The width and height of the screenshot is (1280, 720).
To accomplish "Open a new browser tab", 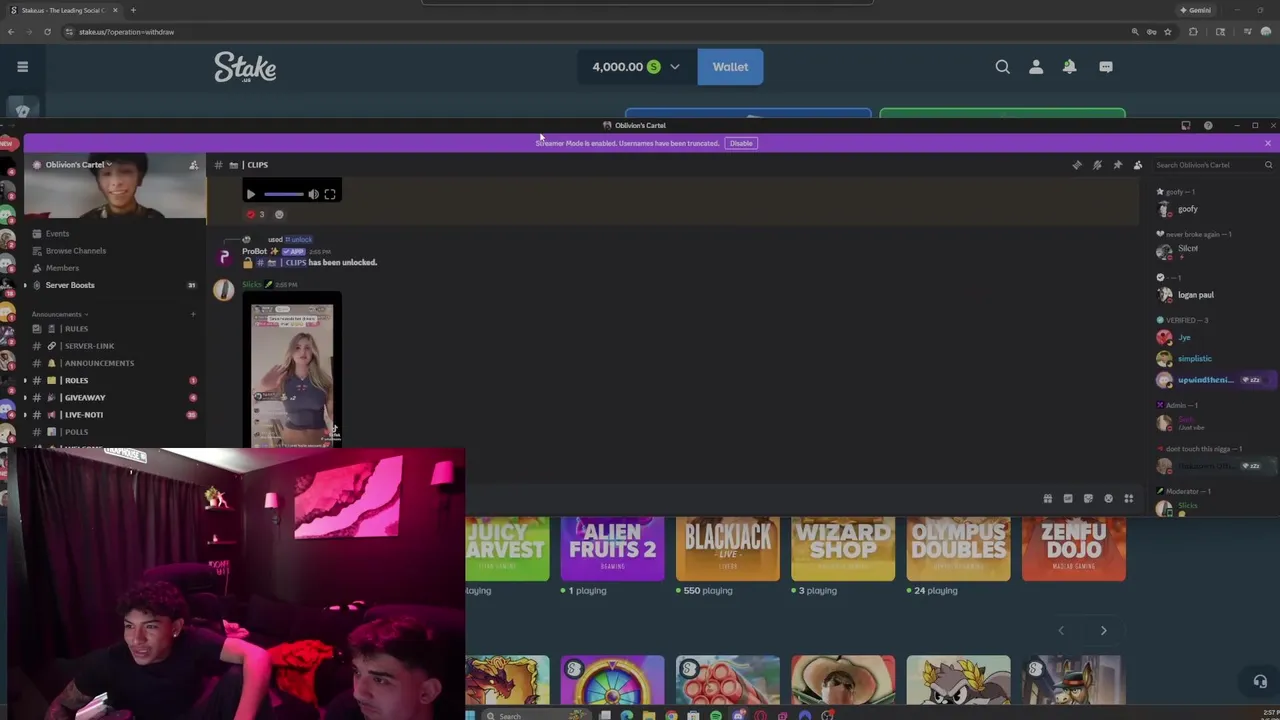I will [x=133, y=10].
